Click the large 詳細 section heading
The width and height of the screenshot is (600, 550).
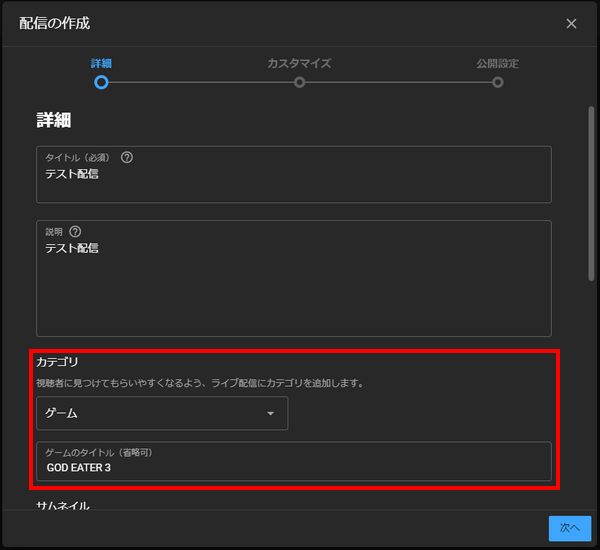point(54,120)
